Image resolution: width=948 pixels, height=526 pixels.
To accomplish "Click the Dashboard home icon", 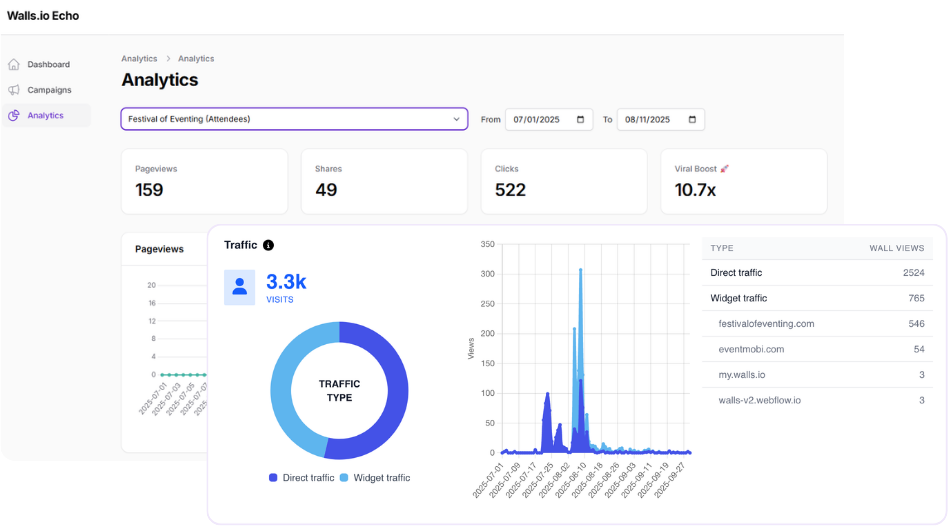I will click(x=14, y=65).
